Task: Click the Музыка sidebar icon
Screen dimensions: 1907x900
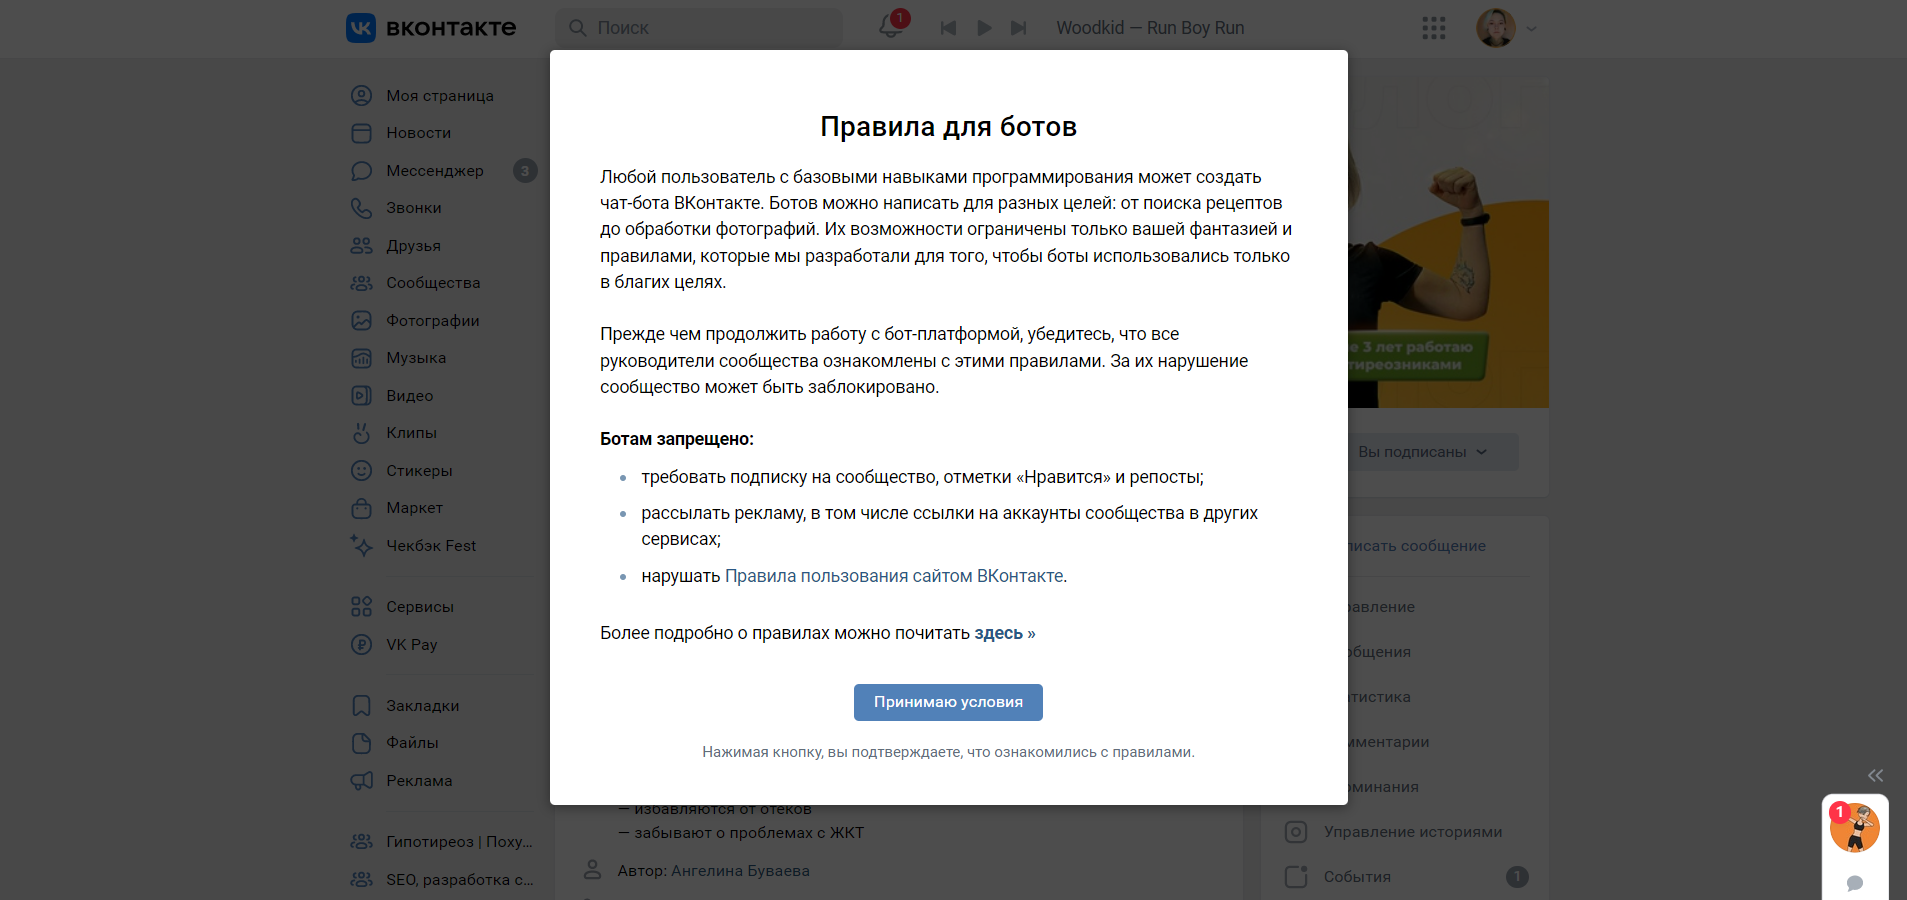Action: pyautogui.click(x=361, y=358)
